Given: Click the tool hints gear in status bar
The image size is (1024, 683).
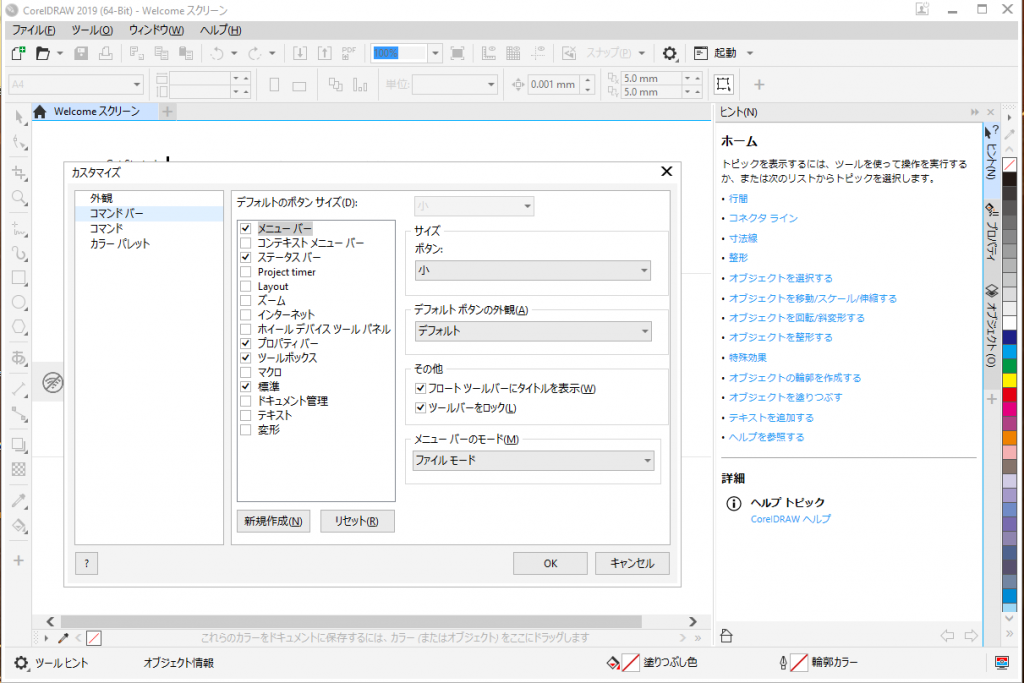Looking at the screenshot, I should pos(21,663).
